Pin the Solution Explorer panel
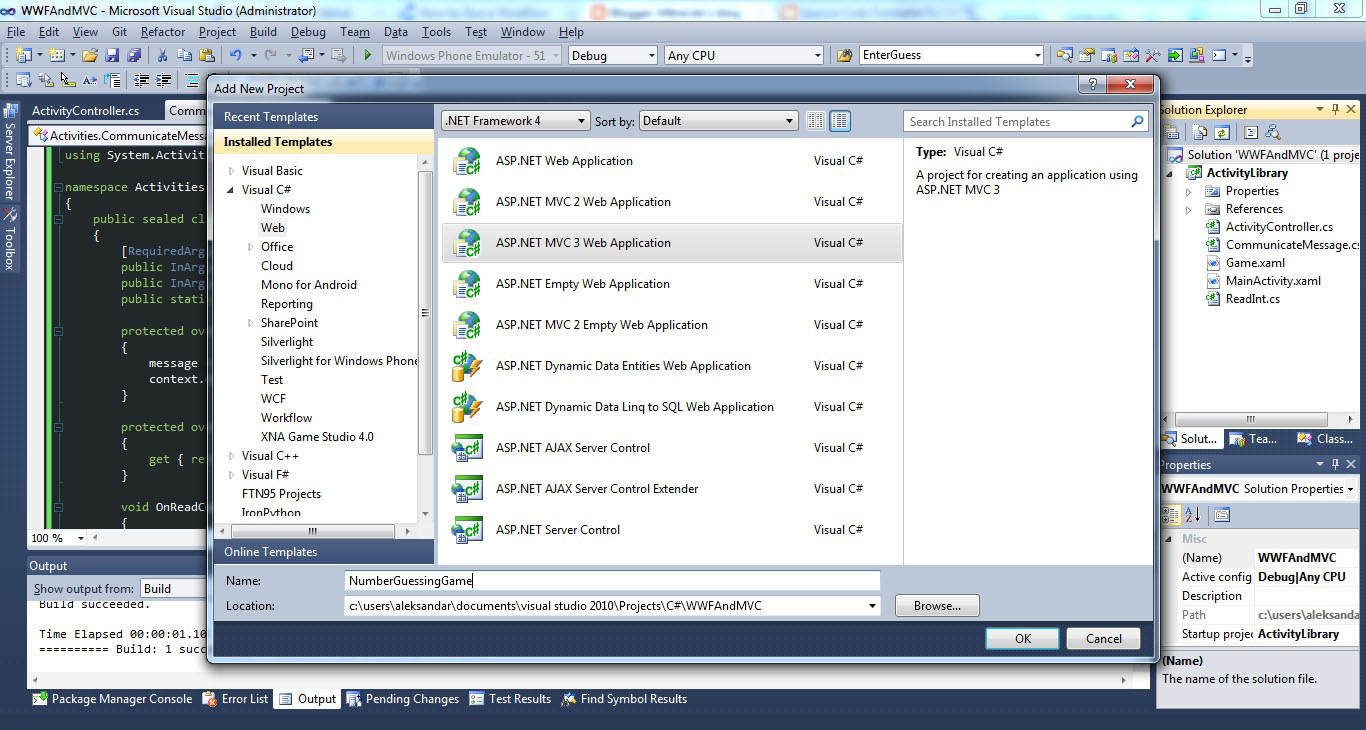The height and width of the screenshot is (730, 1366). pyautogui.click(x=1335, y=109)
